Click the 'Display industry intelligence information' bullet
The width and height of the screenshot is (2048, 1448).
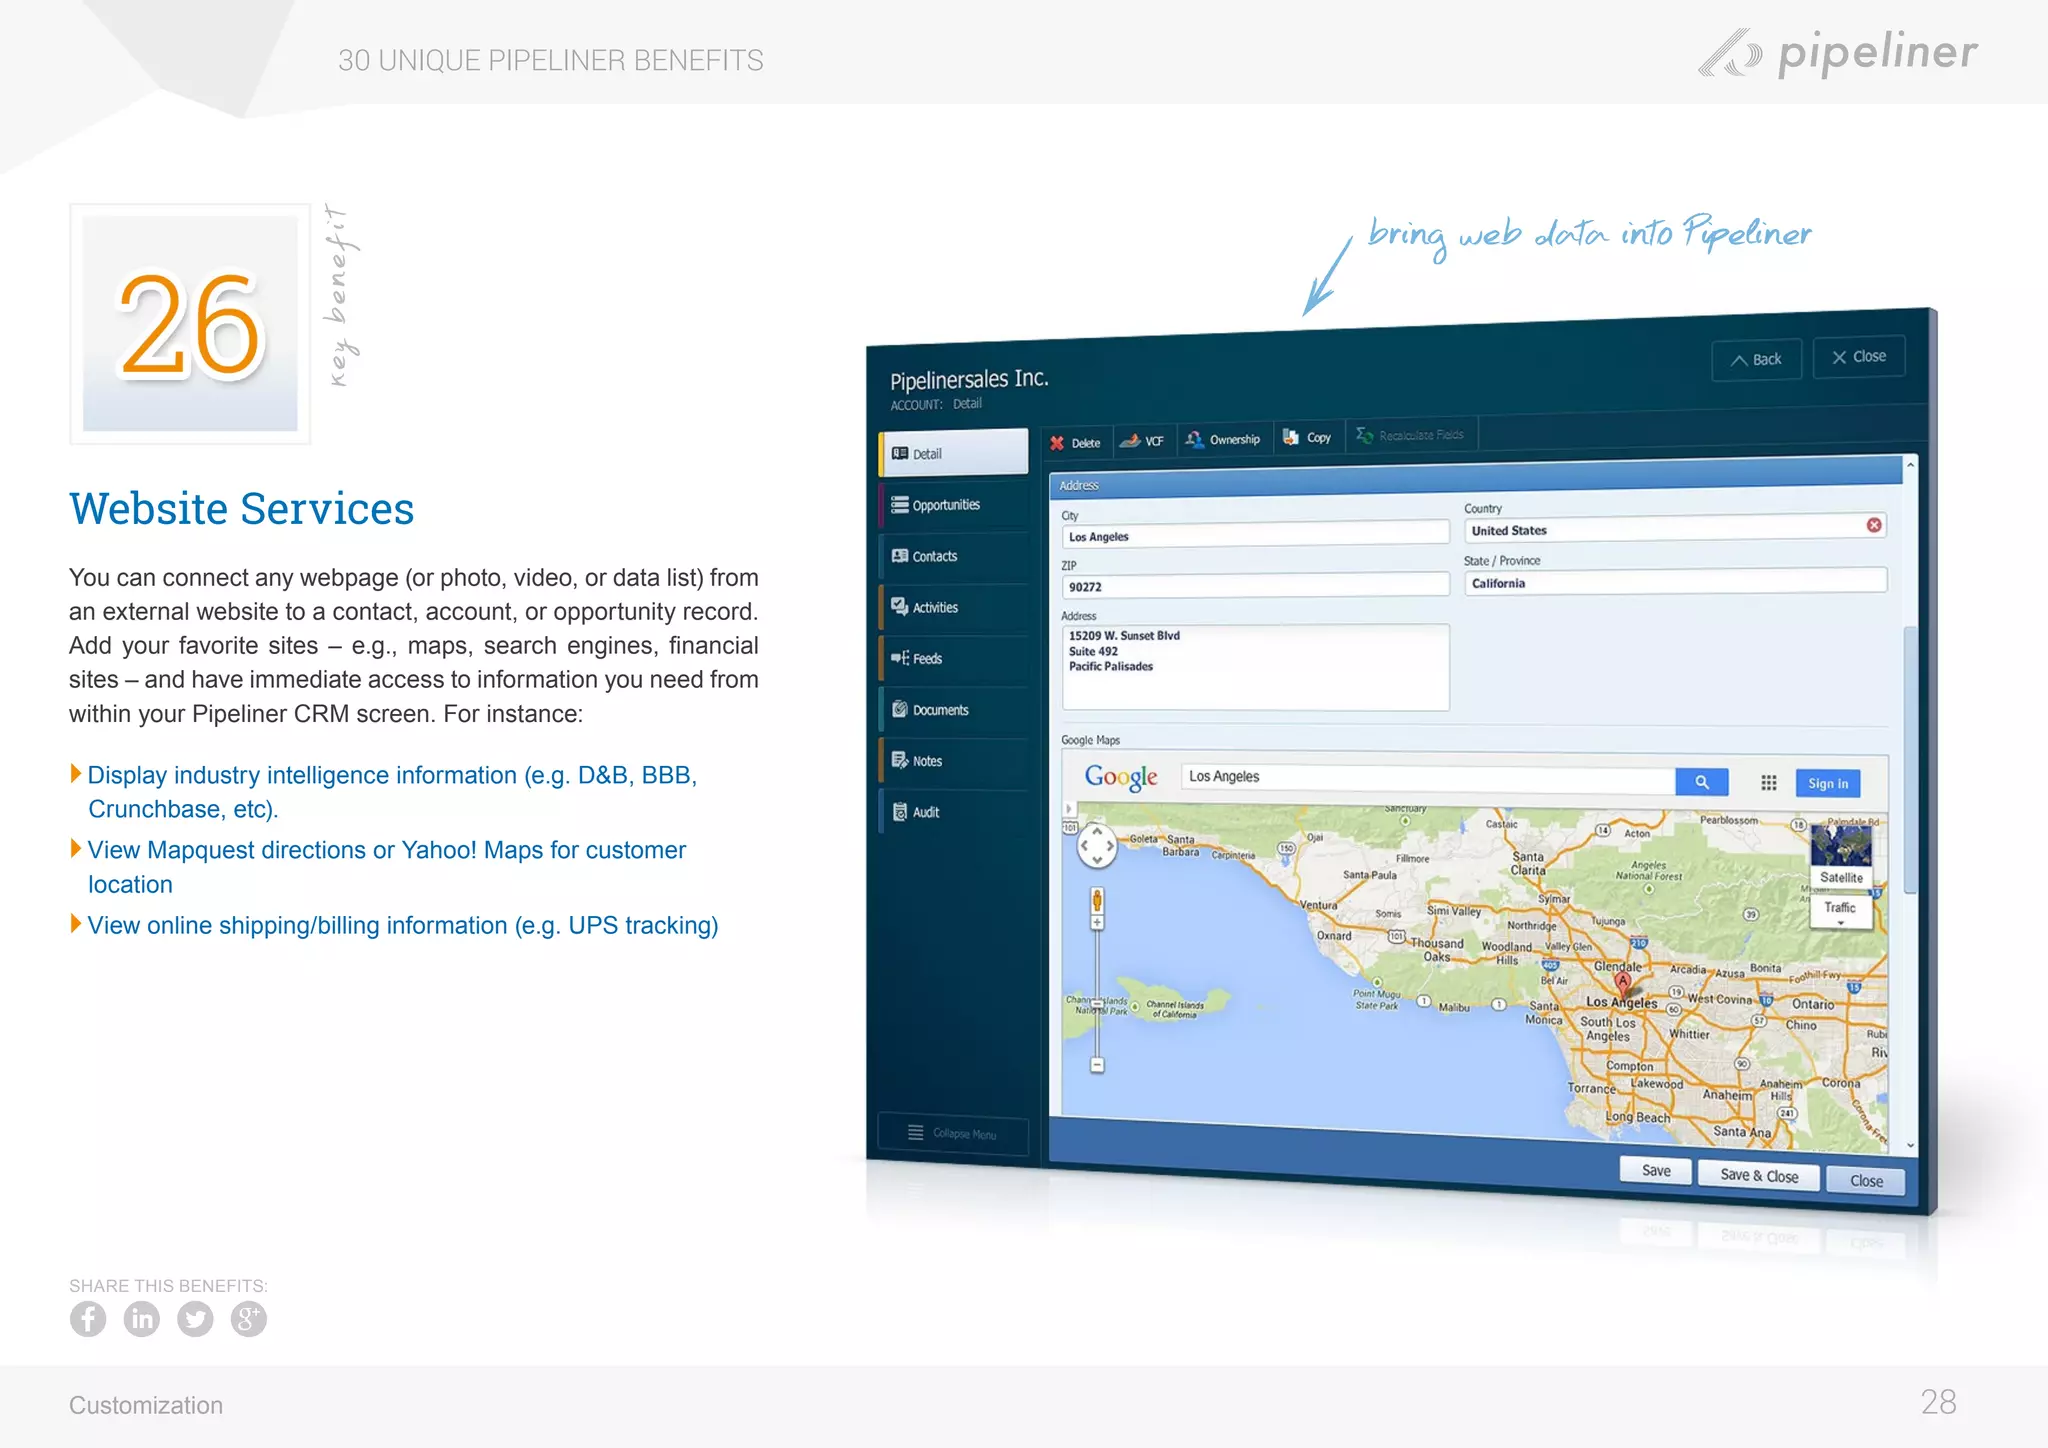pyautogui.click(x=384, y=792)
